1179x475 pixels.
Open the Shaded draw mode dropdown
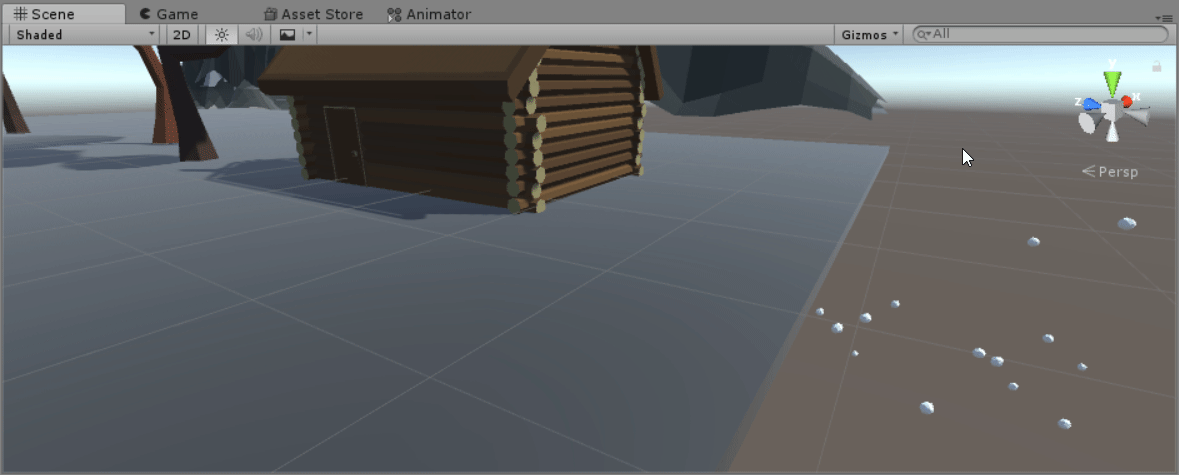85,35
